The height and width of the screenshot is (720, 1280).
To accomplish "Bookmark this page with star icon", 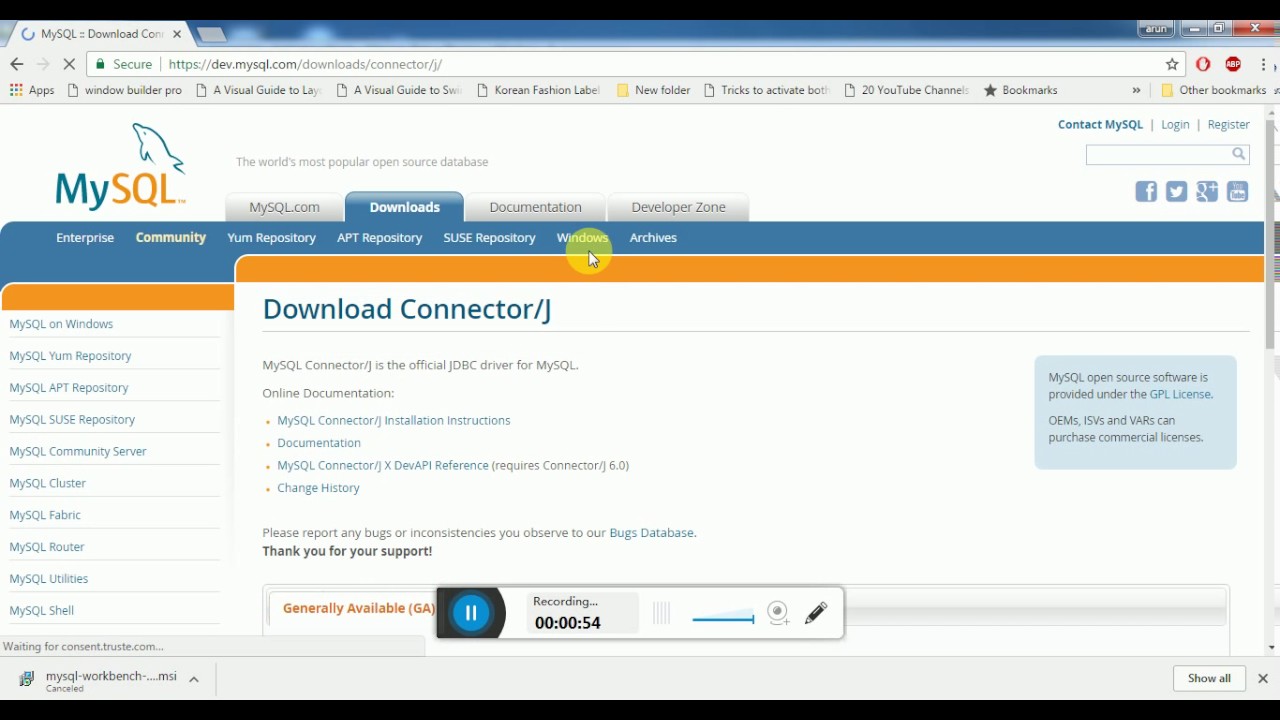I will [x=1172, y=64].
